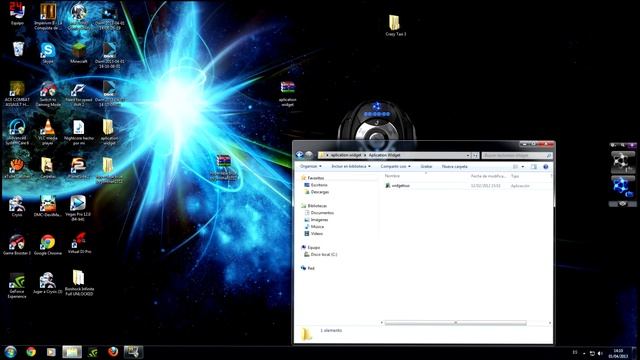
Task: Click the Grabar toolbar button
Action: (426, 167)
